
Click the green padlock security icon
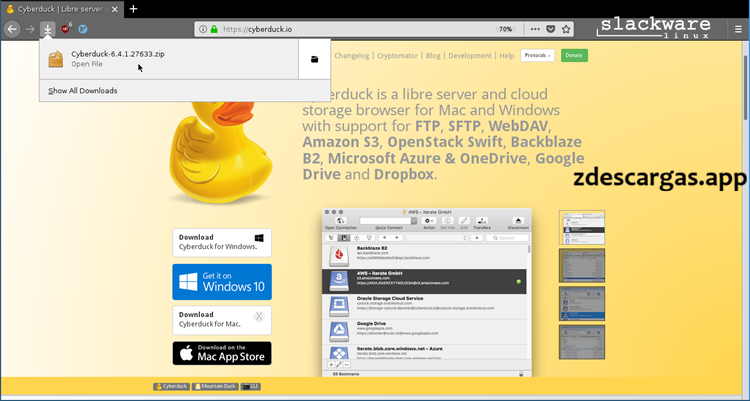[x=214, y=29]
